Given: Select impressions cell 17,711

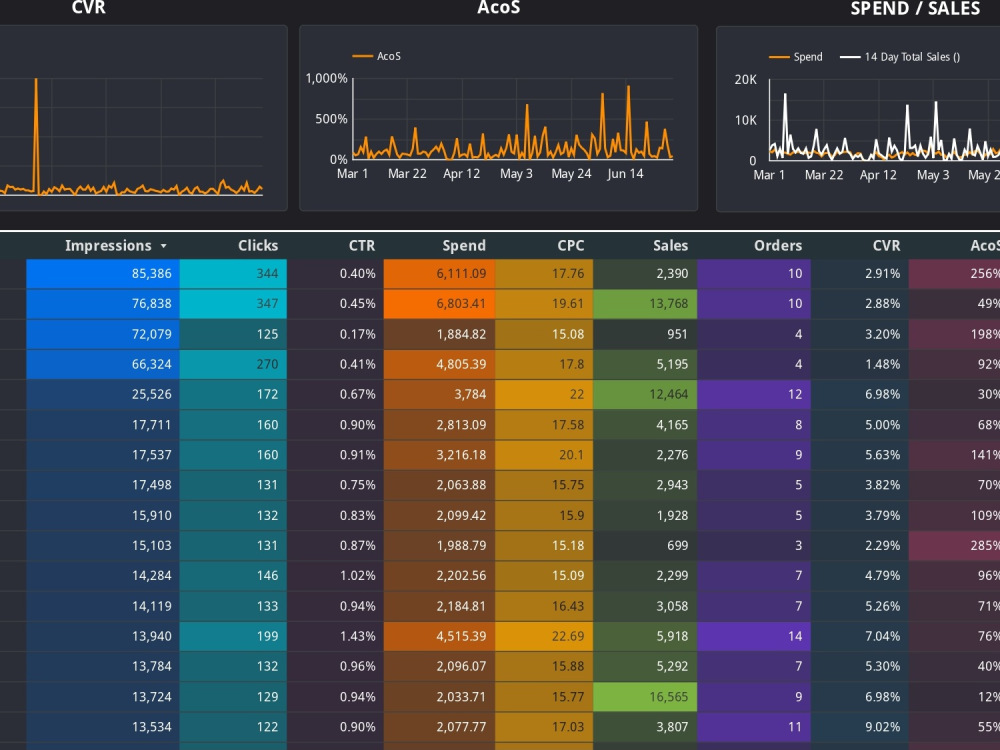Looking at the screenshot, I should click(x=103, y=425).
